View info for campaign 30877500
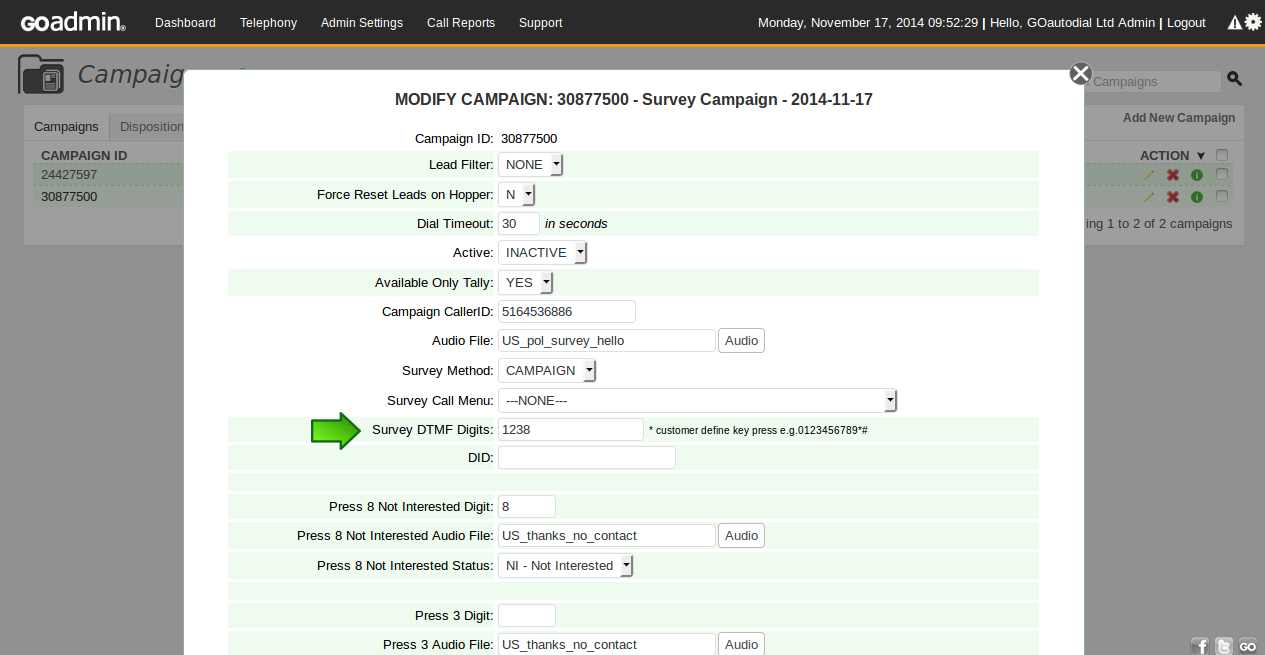 pos(1196,197)
